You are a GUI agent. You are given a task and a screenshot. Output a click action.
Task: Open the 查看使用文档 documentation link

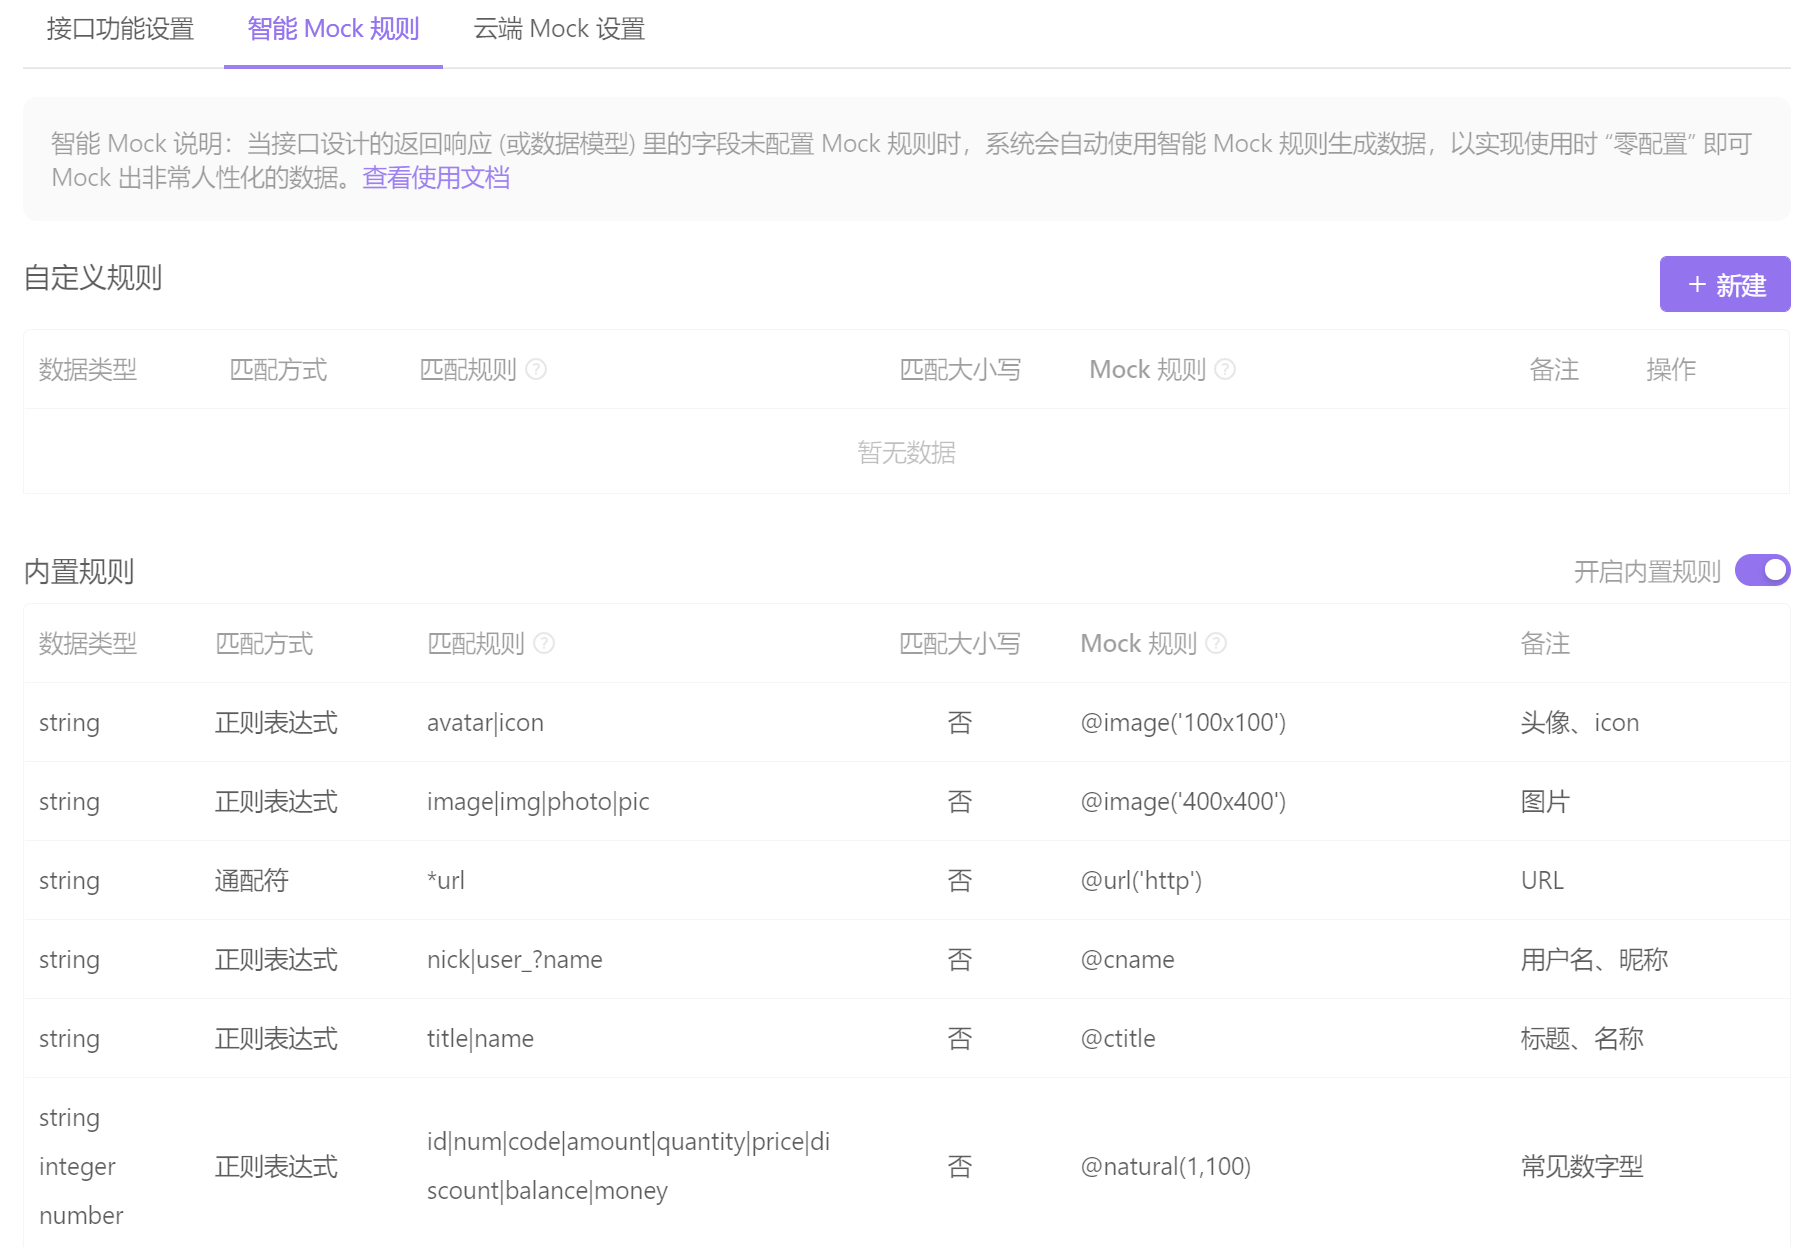434,177
